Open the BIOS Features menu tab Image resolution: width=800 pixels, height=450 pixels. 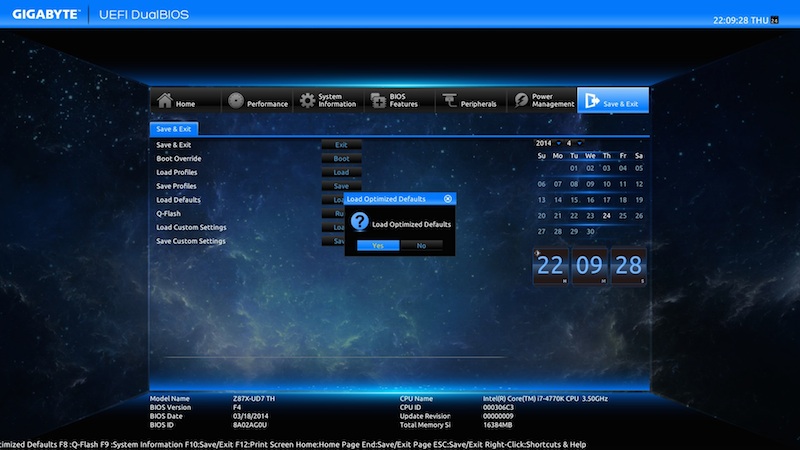pos(399,100)
